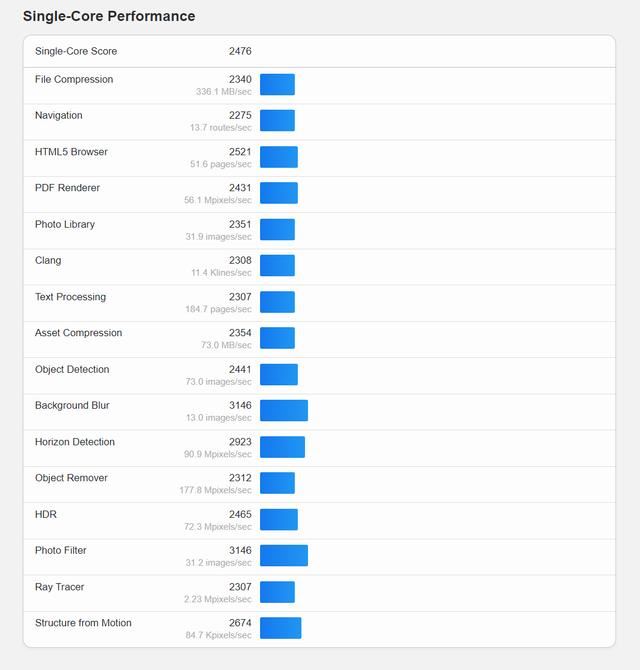Click the HTML5 Browser label

coord(71,152)
